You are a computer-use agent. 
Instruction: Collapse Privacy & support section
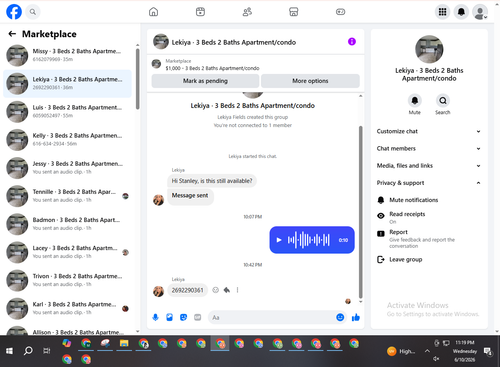pos(429,183)
